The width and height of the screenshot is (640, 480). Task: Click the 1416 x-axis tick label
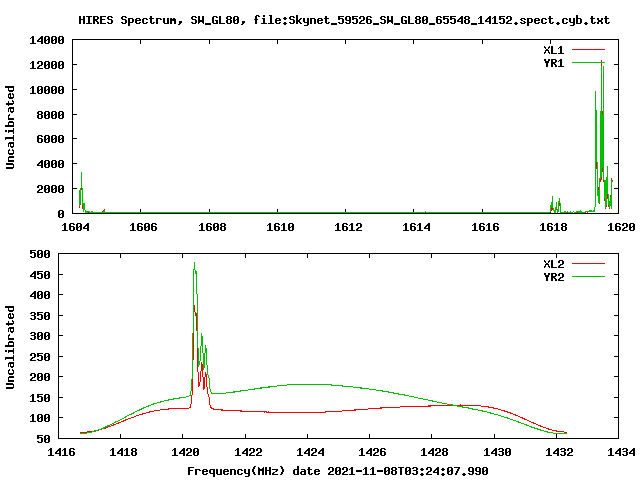[x=61, y=452]
